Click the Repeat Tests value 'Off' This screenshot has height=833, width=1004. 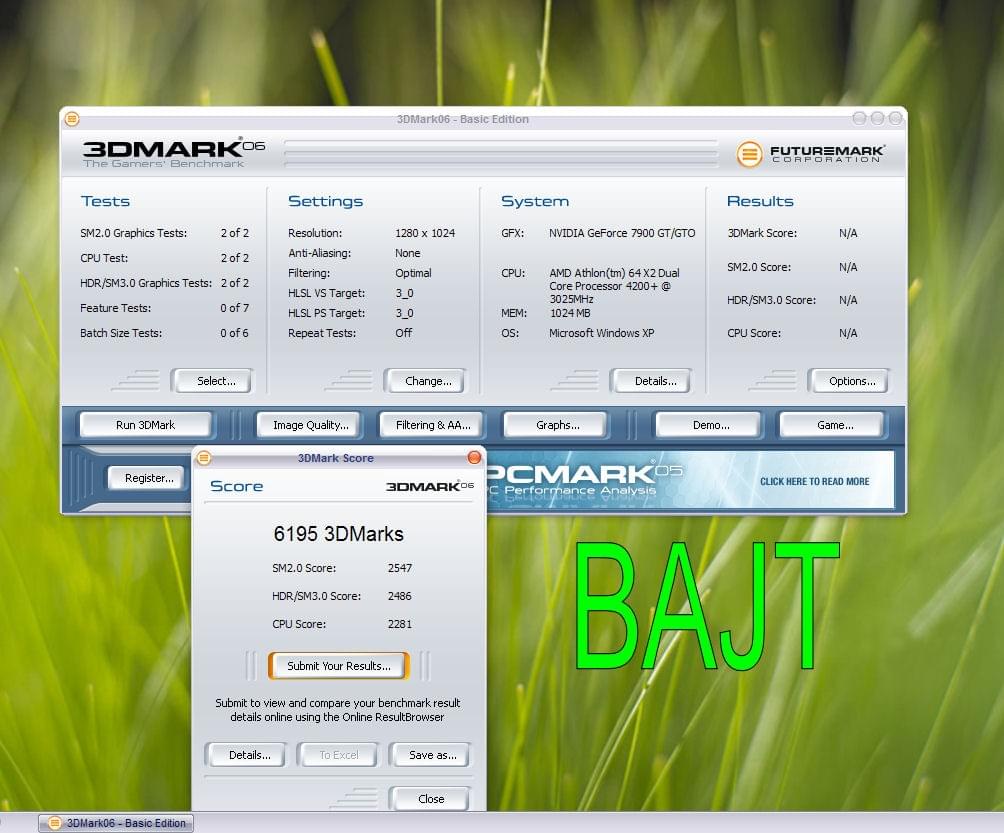403,333
